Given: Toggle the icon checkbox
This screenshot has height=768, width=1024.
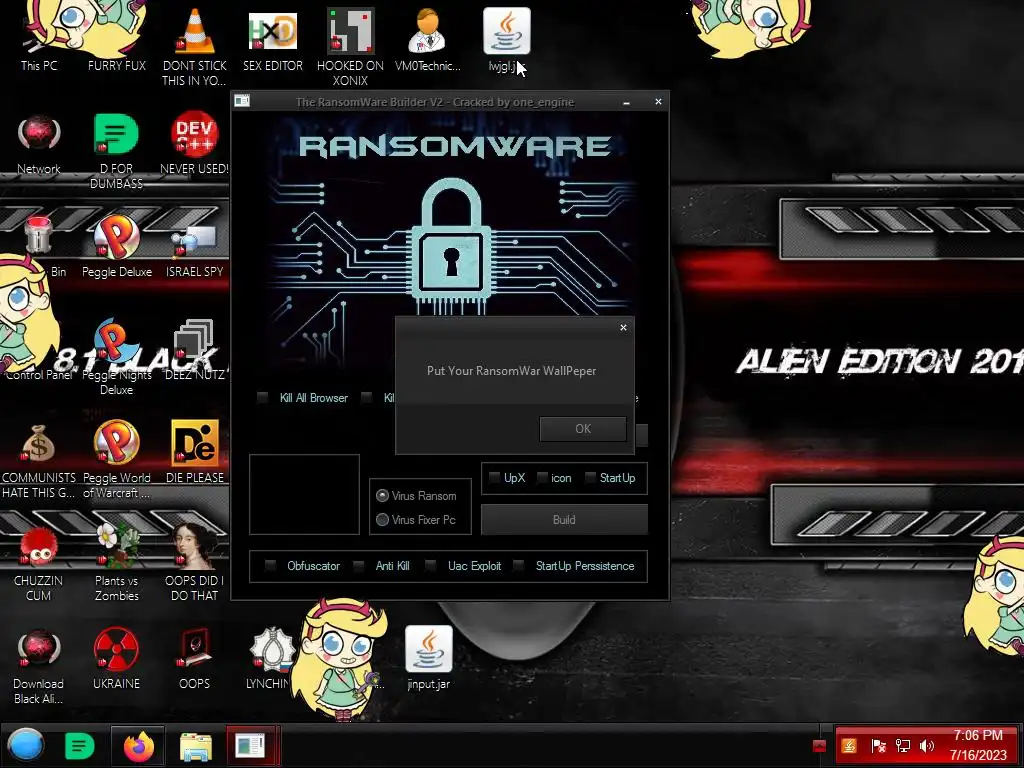Looking at the screenshot, I should (x=542, y=478).
